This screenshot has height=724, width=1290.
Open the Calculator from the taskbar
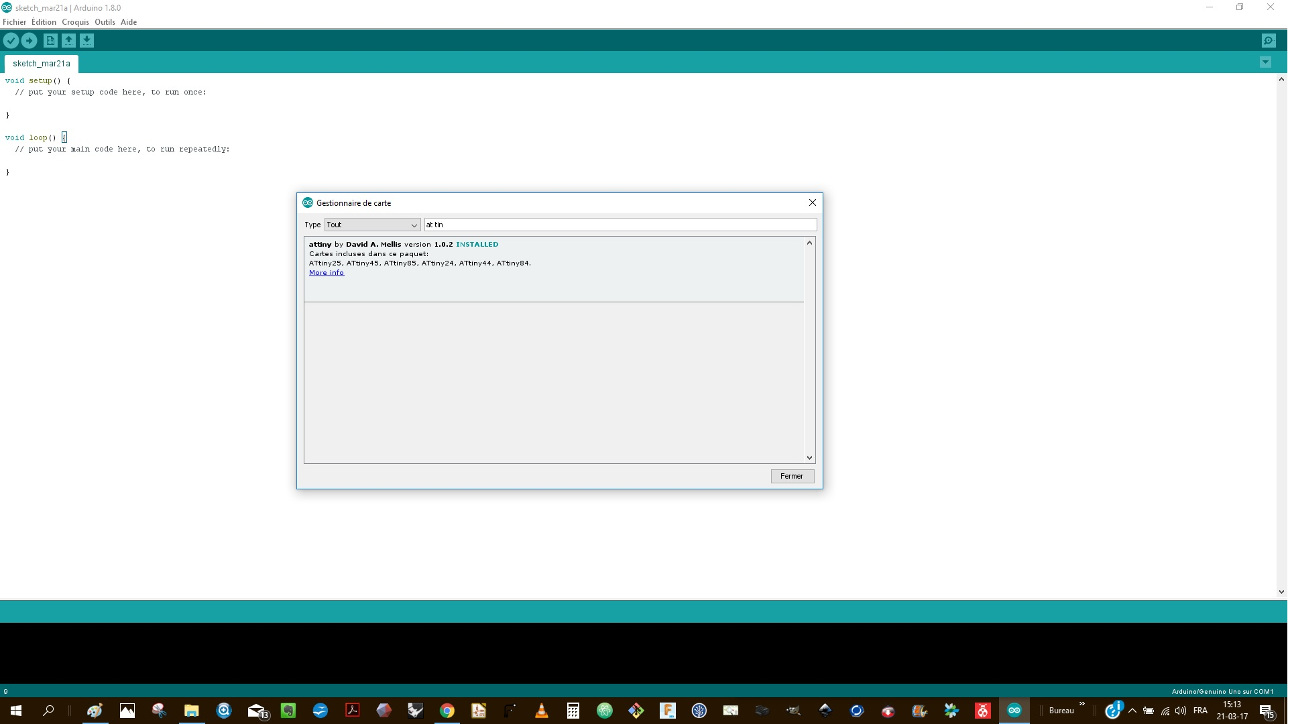click(573, 711)
